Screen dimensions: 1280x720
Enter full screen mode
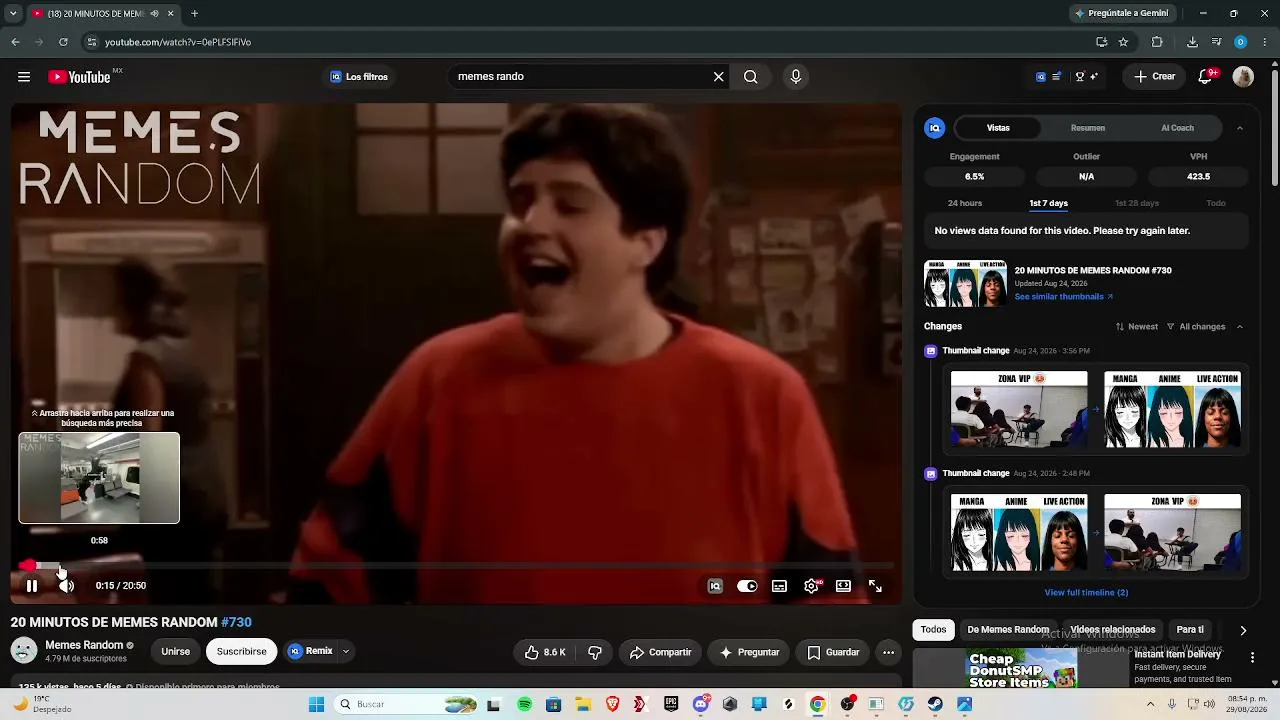tap(875, 586)
